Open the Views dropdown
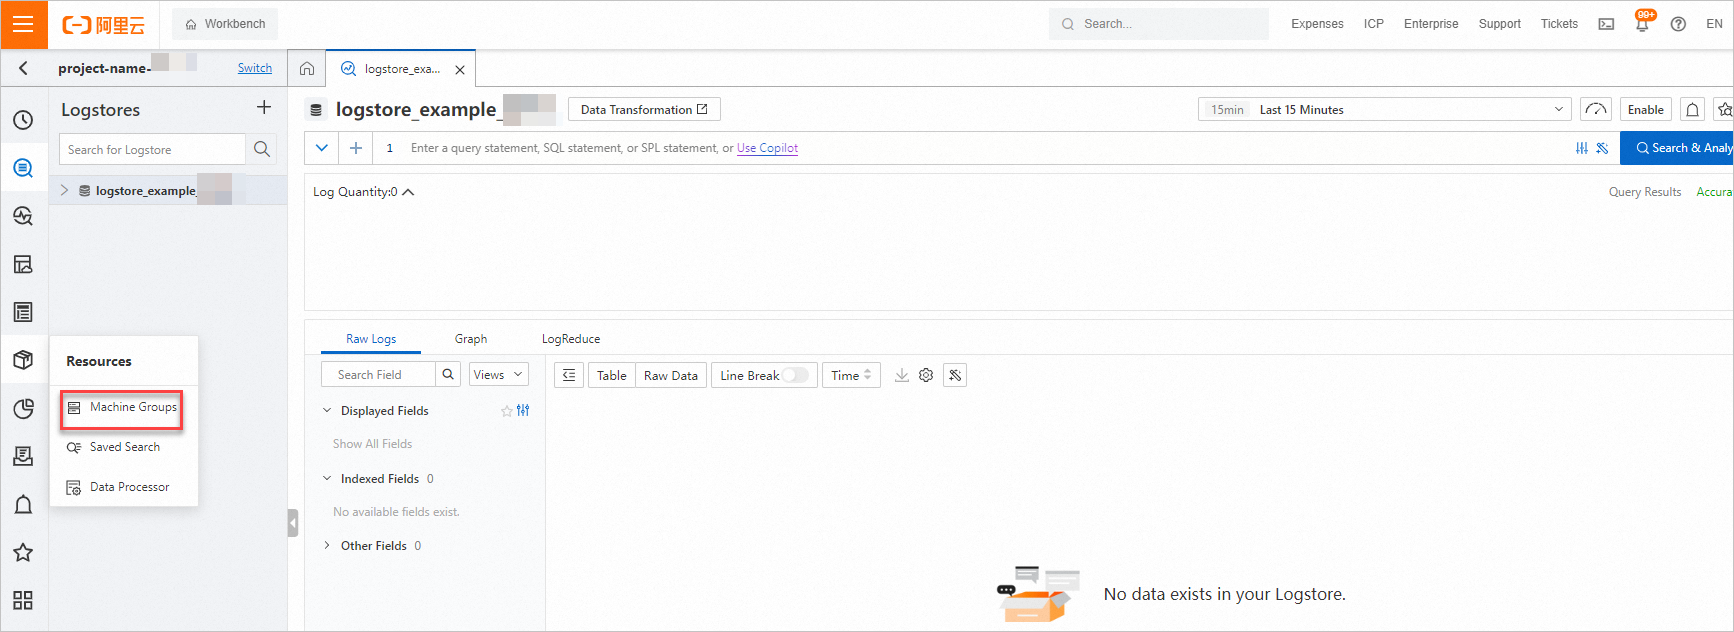1734x632 pixels. tap(498, 374)
